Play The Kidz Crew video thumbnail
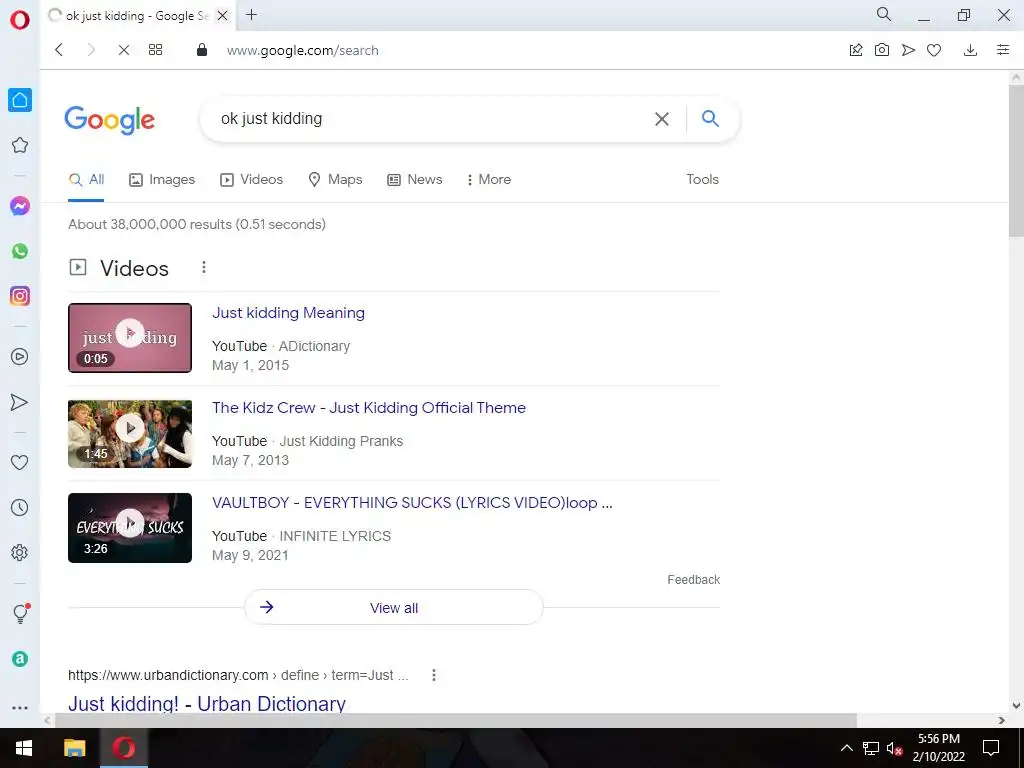1024x768 pixels. [130, 434]
